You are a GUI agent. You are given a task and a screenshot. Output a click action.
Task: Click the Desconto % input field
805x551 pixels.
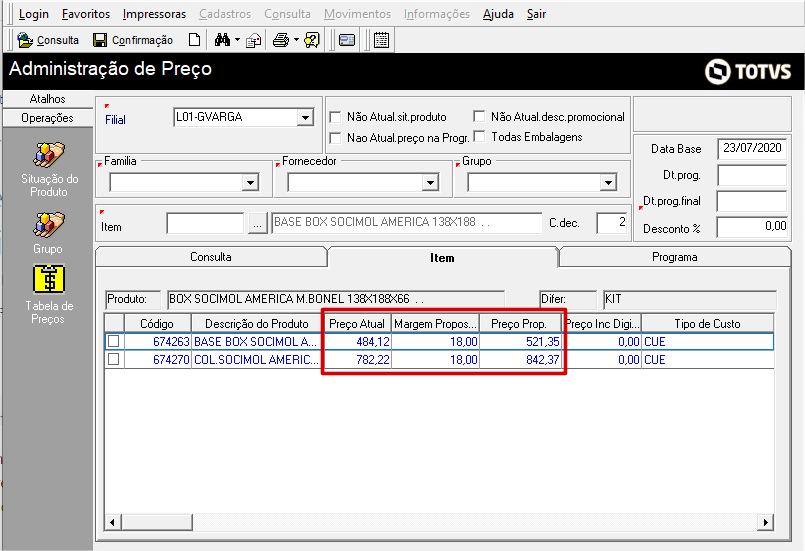pyautogui.click(x=752, y=226)
